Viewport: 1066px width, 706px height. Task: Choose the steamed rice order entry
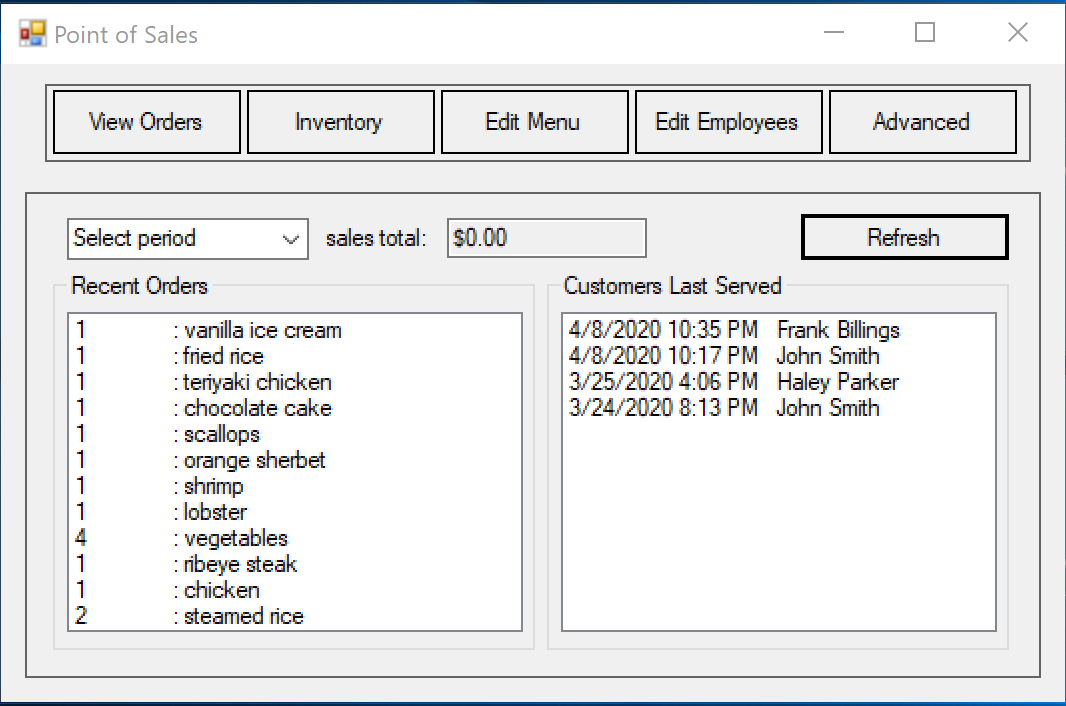tap(243, 616)
